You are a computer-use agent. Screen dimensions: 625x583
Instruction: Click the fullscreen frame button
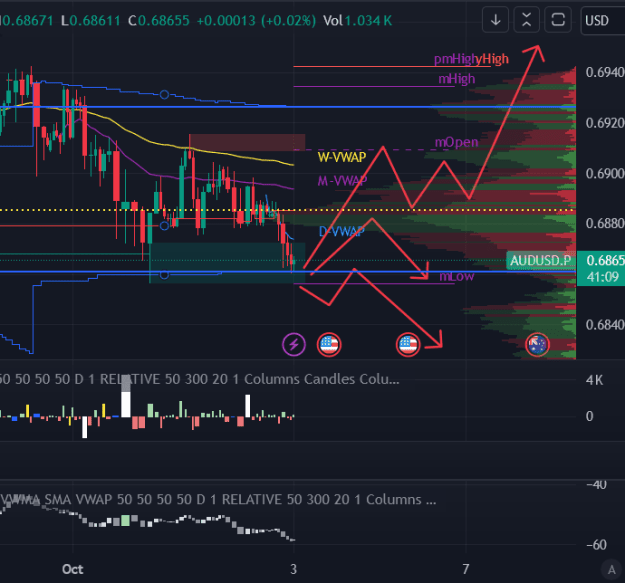[558, 20]
